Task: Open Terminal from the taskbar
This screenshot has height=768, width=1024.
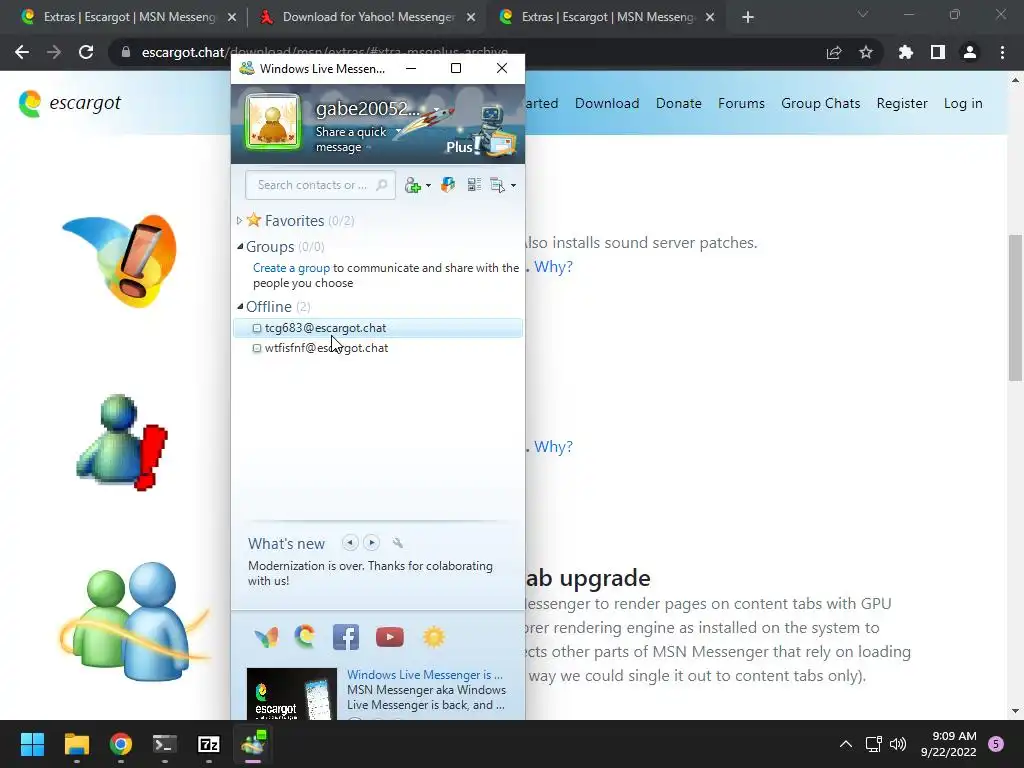Action: tap(165, 744)
